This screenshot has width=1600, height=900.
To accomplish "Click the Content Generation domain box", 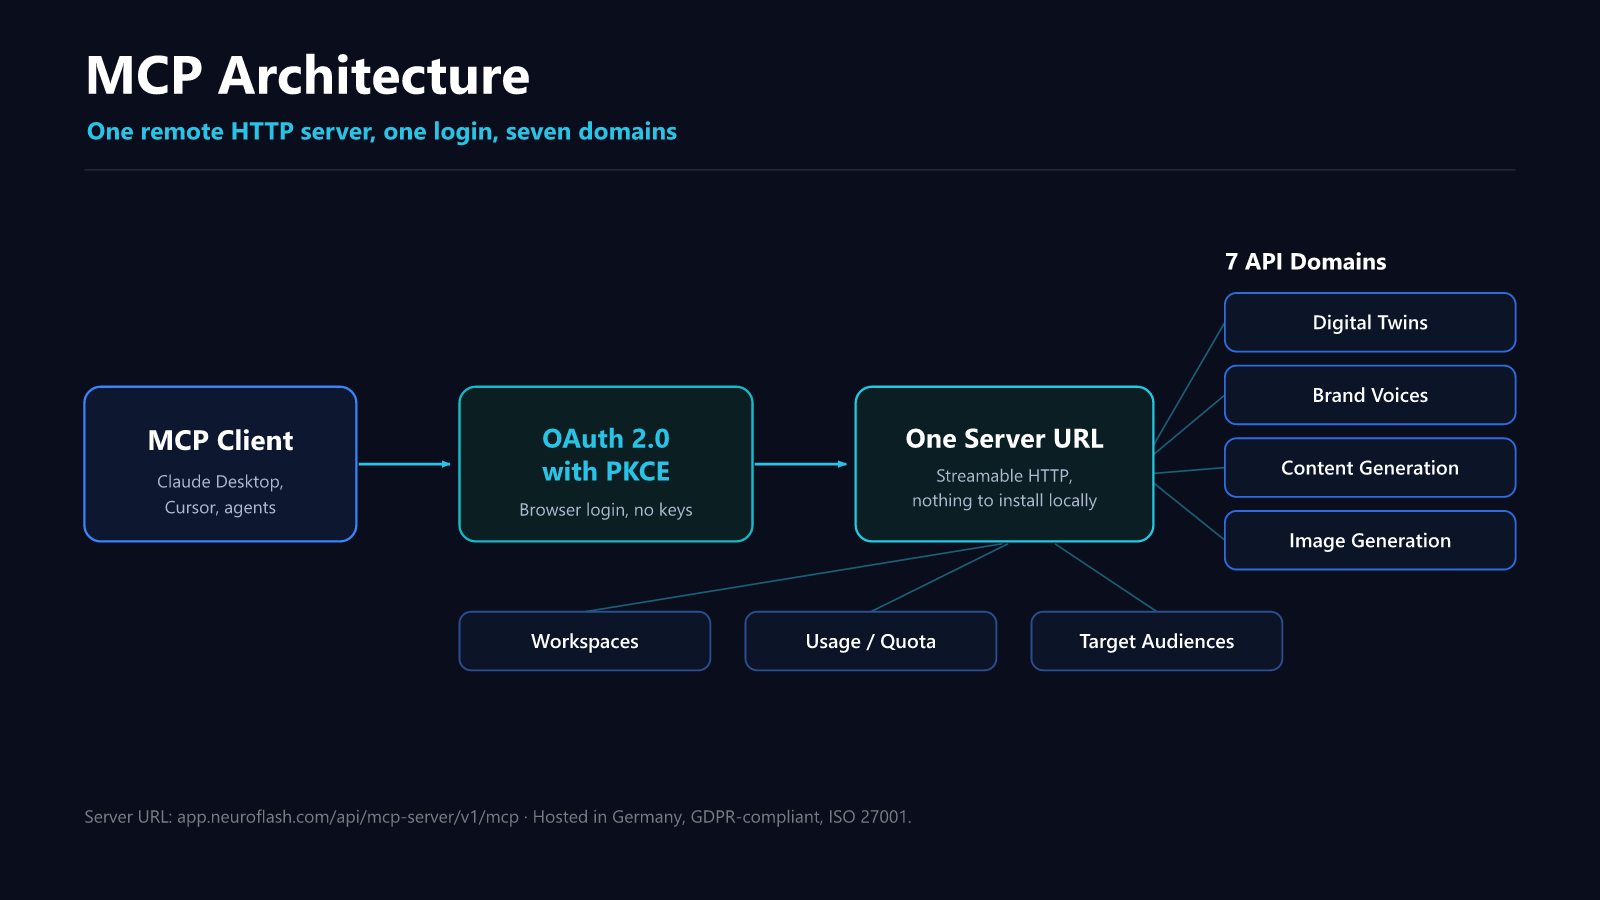I will click(x=1370, y=468).
